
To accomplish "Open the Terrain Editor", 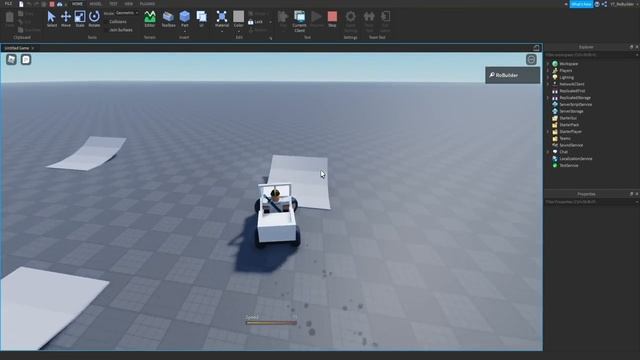I will (150, 19).
